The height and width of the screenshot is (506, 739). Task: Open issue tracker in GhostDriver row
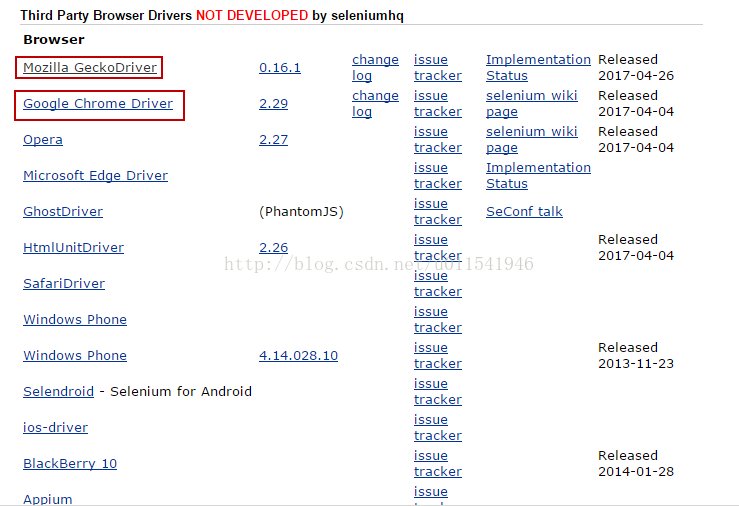click(x=438, y=212)
